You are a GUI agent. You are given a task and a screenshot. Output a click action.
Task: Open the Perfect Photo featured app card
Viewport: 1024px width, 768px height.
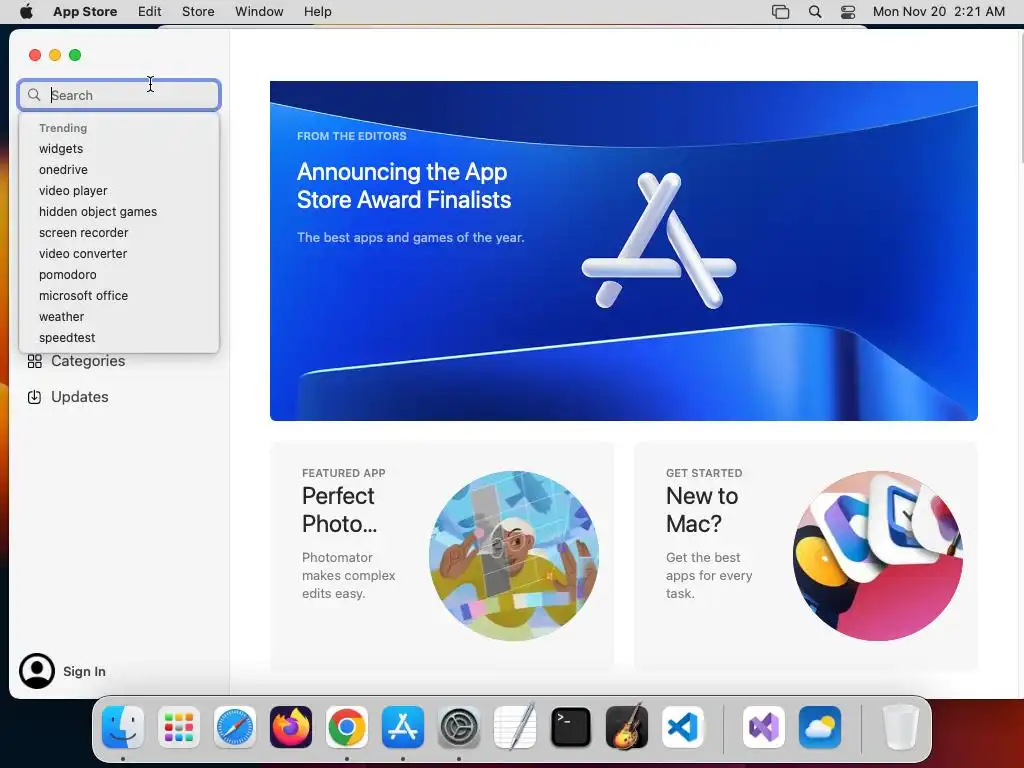click(441, 556)
